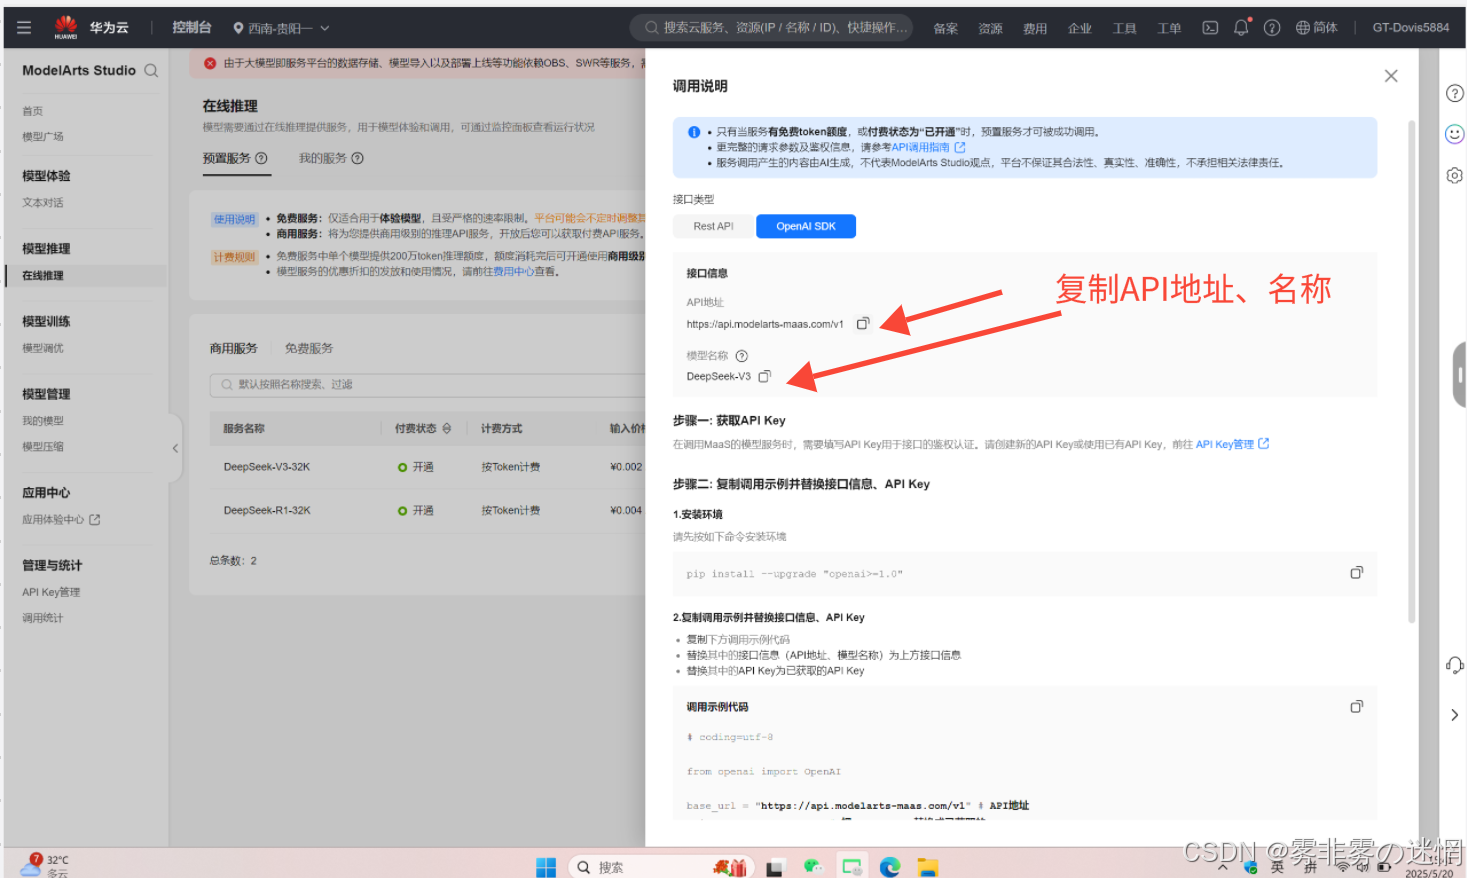Open 模型广场 in sidebar

pos(43,137)
